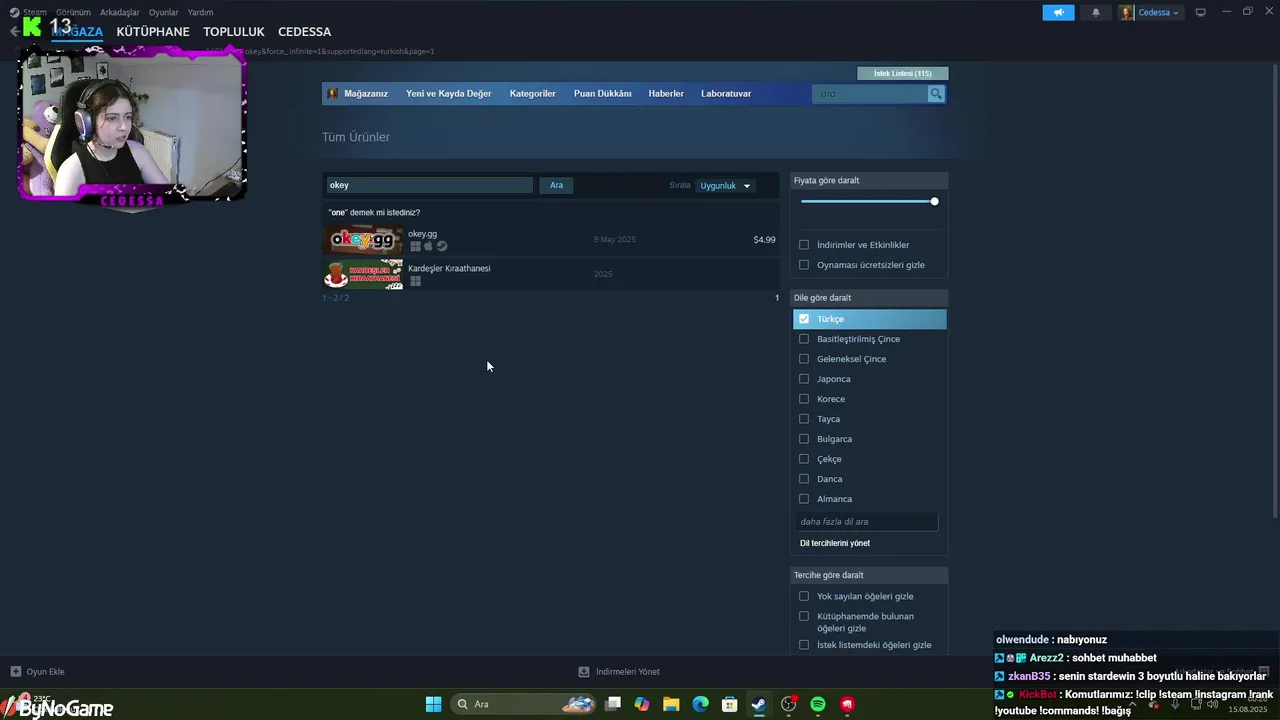Collapse the Fiyata göre daralt panel
The width and height of the screenshot is (1280, 720).
point(869,181)
